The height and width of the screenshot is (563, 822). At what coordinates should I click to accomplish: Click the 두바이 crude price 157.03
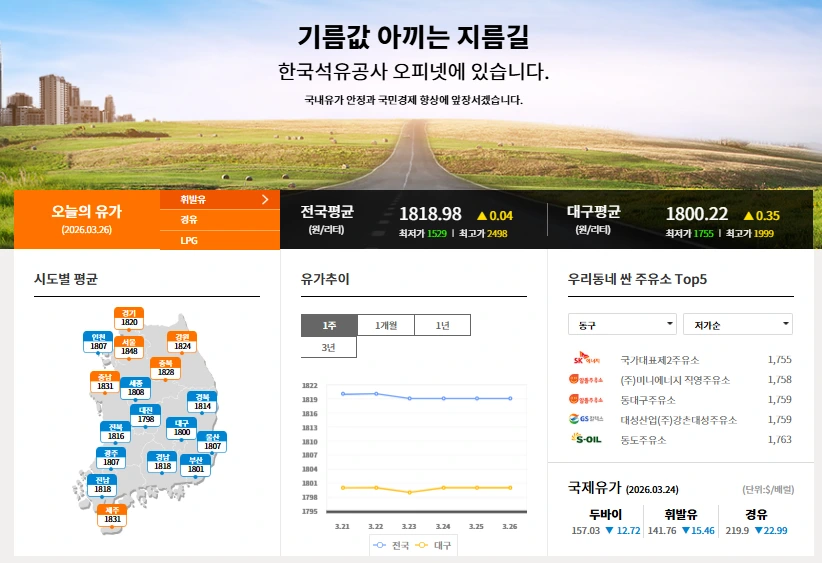coord(586,530)
